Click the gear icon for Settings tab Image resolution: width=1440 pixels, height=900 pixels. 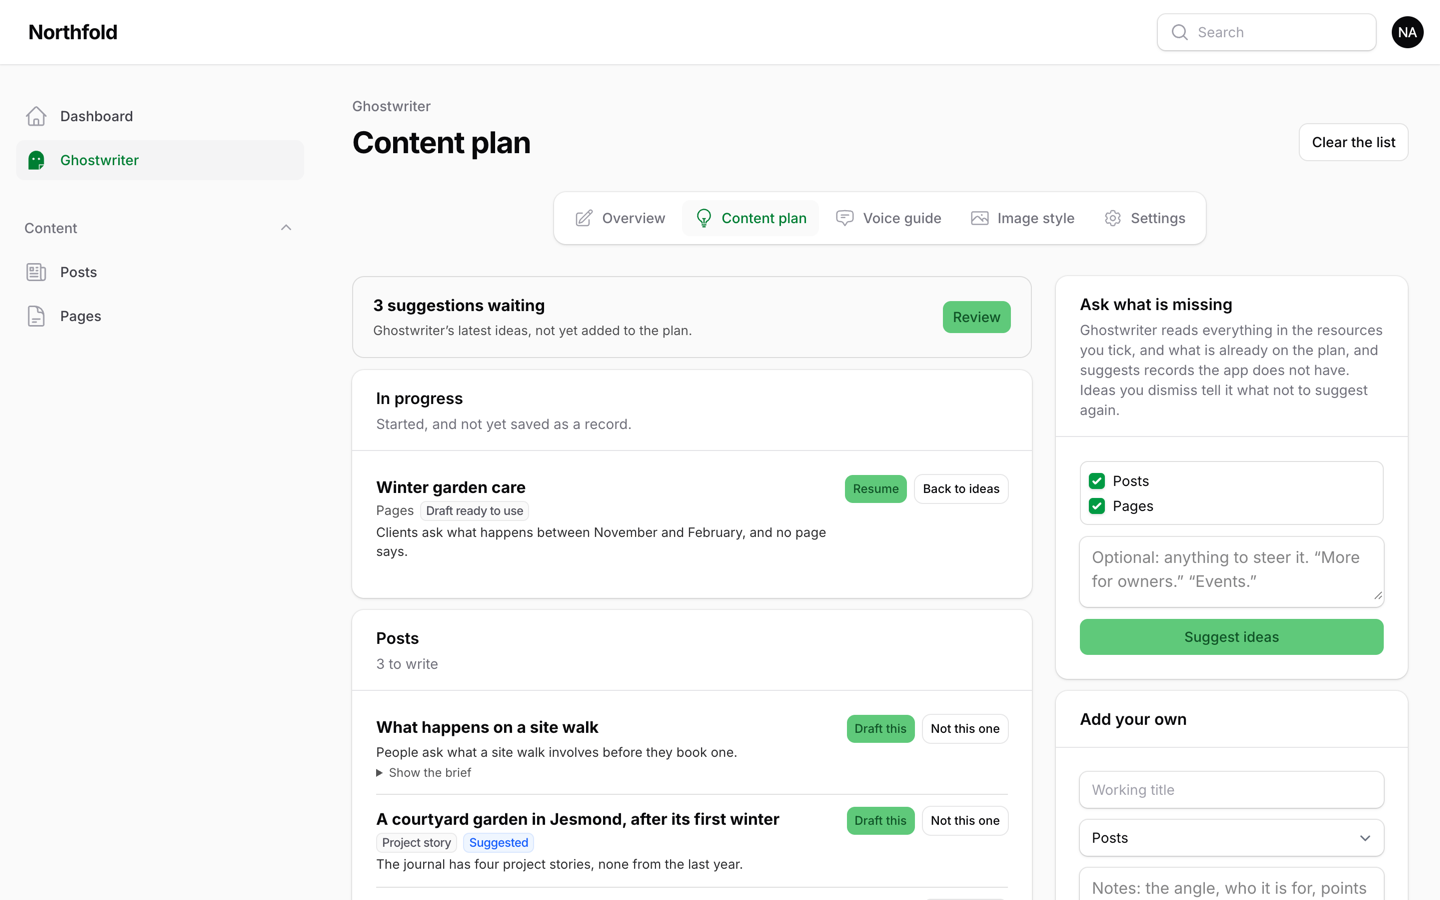pyautogui.click(x=1113, y=218)
